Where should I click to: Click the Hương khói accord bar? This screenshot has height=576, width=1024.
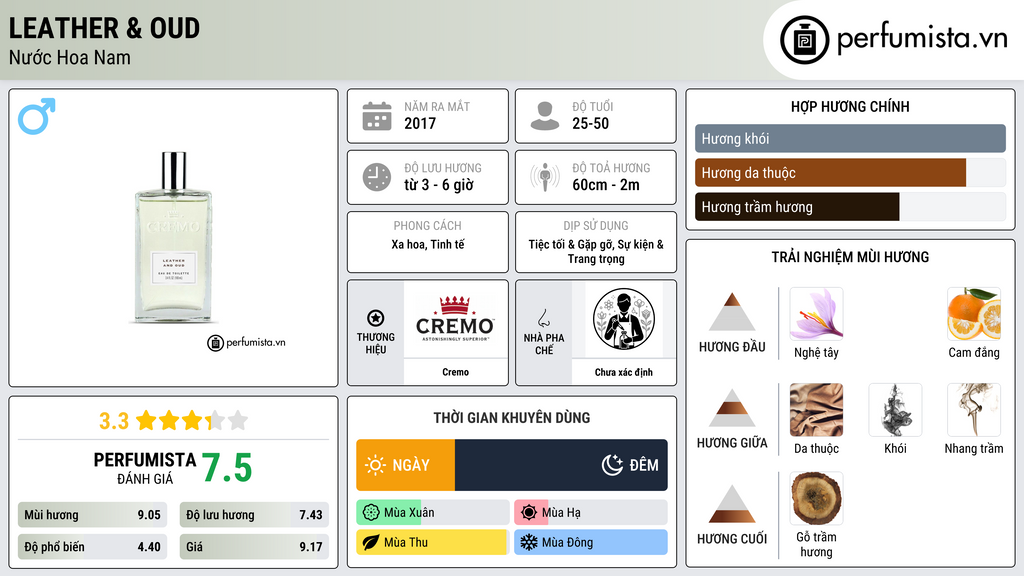tap(850, 138)
